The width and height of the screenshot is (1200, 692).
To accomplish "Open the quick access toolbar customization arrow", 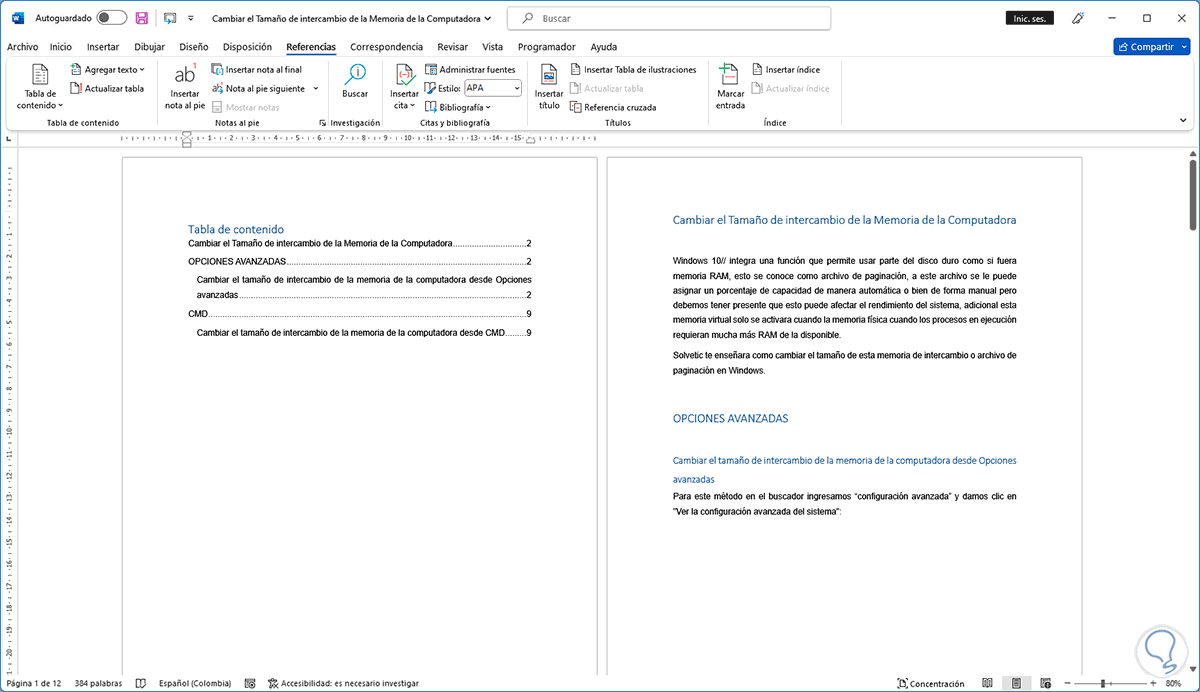I will 191,18.
